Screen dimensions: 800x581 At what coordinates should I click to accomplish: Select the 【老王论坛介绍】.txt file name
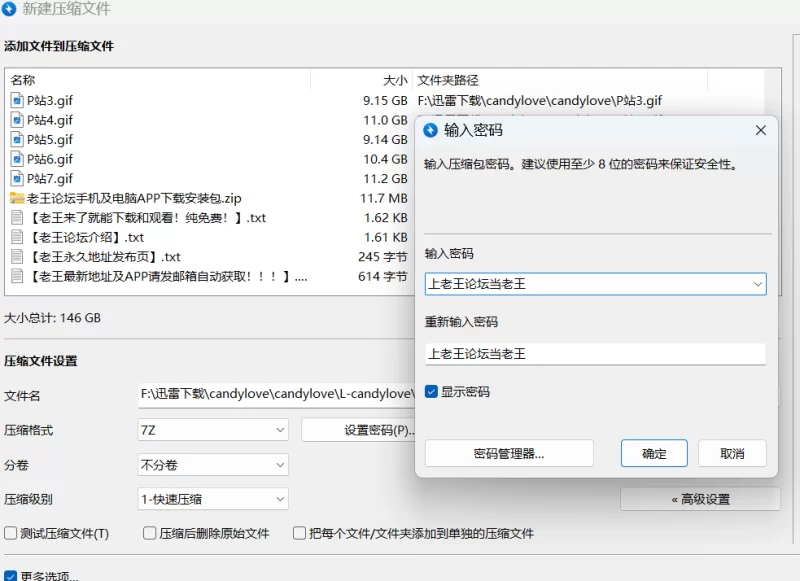coord(87,237)
